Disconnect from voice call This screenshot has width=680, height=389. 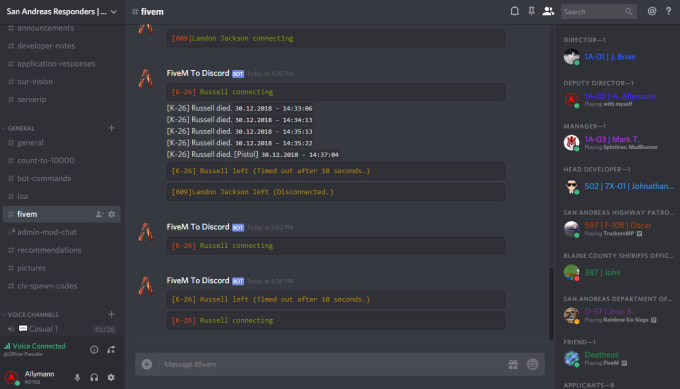point(111,350)
